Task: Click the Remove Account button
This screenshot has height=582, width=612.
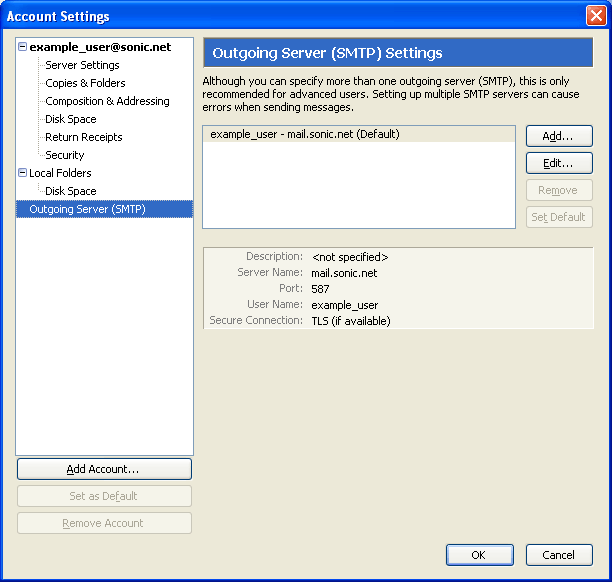Action: pyautogui.click(x=104, y=523)
